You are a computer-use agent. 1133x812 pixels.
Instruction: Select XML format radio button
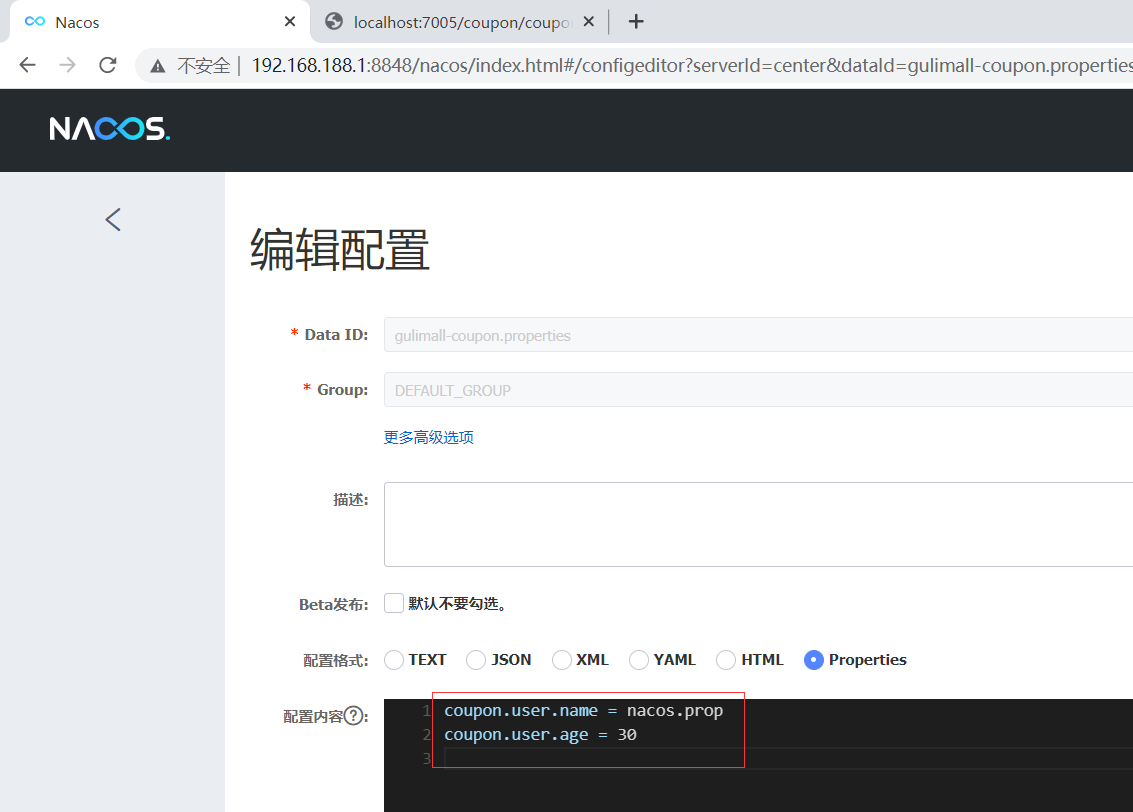561,660
